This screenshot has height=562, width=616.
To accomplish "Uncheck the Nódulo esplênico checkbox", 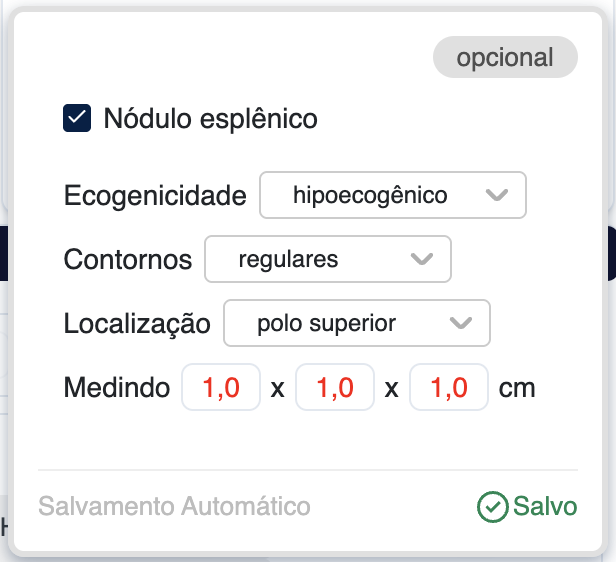I will coord(77,119).
